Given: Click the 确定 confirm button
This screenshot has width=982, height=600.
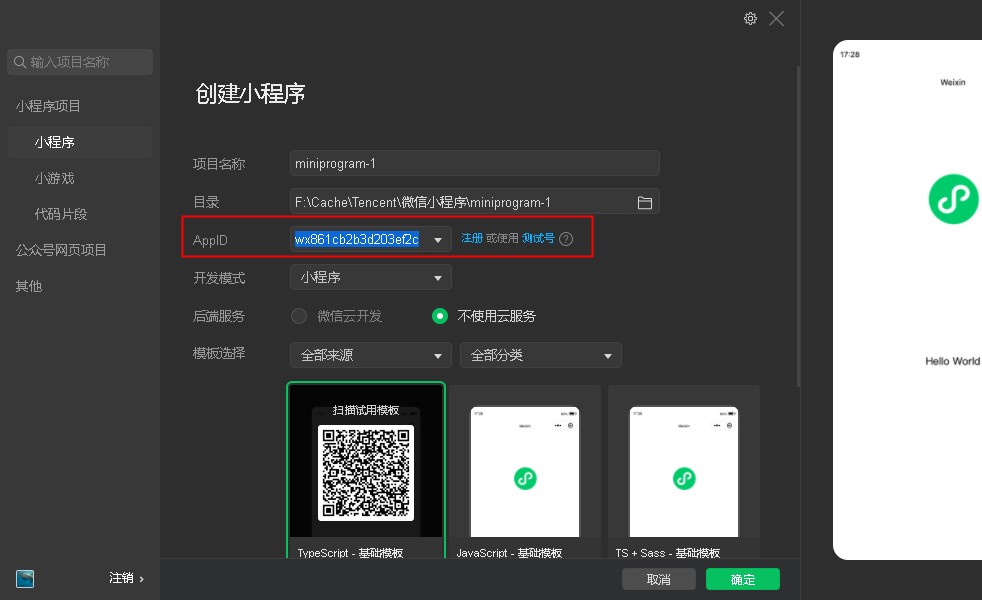Looking at the screenshot, I should tap(743, 579).
